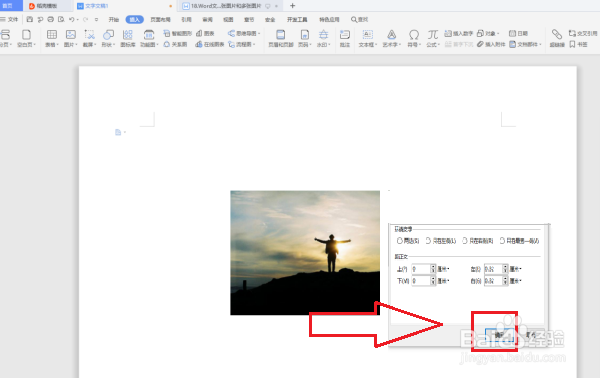This screenshot has width=600, height=379.
Task: Open the mind map (思维导图) dropdown
Action: coord(244,33)
